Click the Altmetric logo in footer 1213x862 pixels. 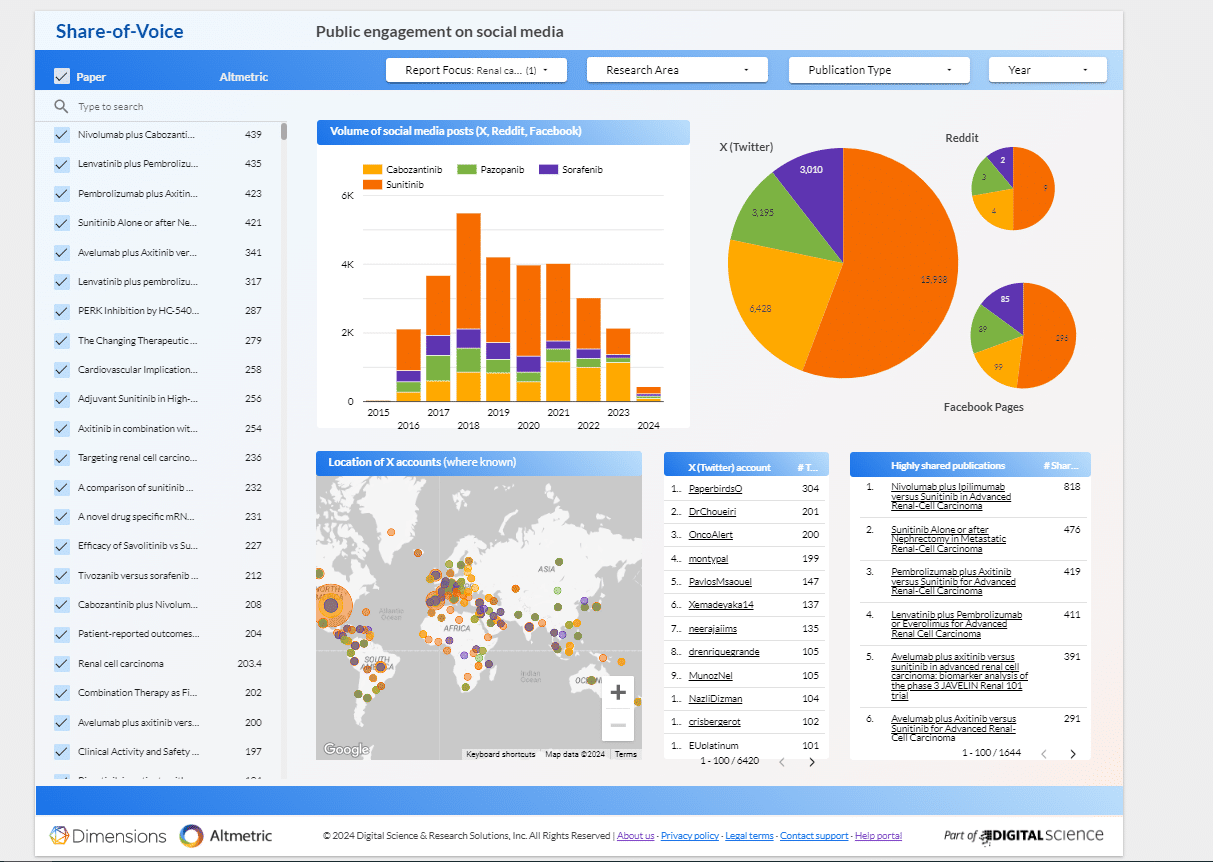(x=226, y=836)
